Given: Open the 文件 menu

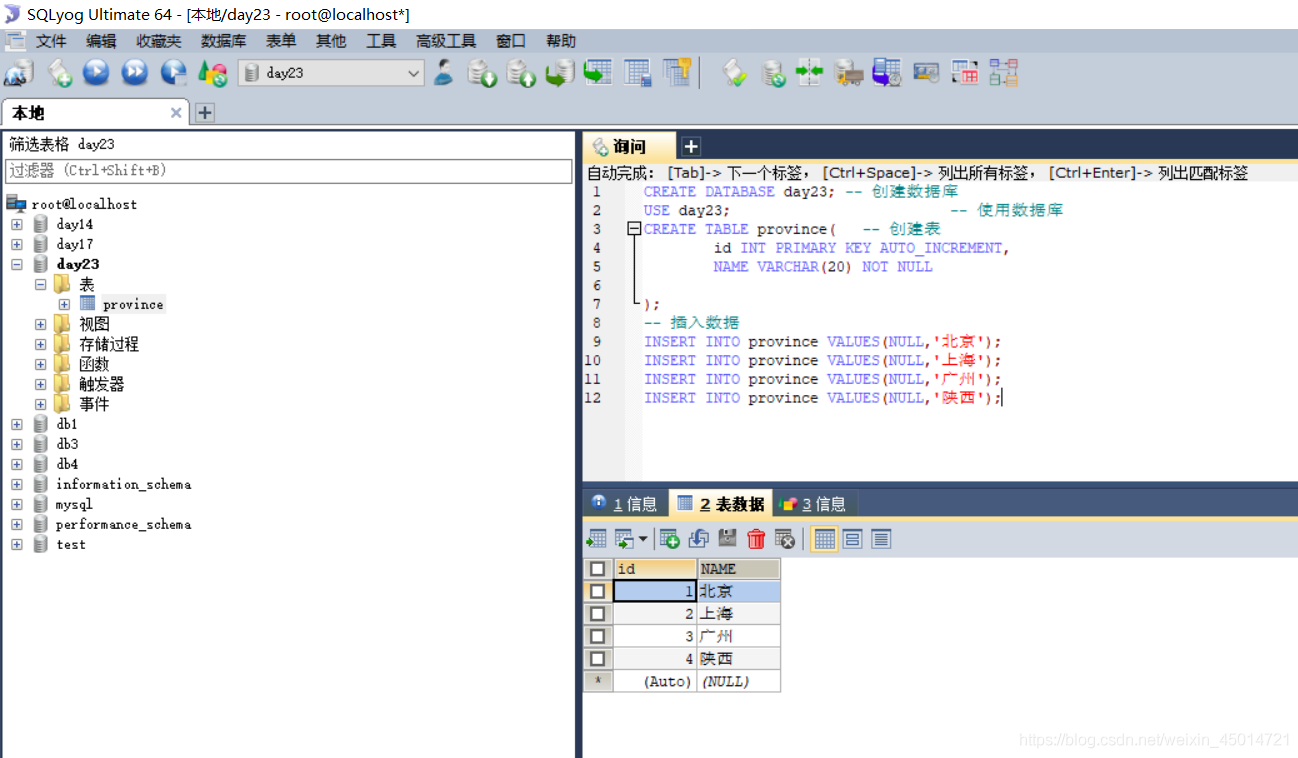Looking at the screenshot, I should [51, 41].
